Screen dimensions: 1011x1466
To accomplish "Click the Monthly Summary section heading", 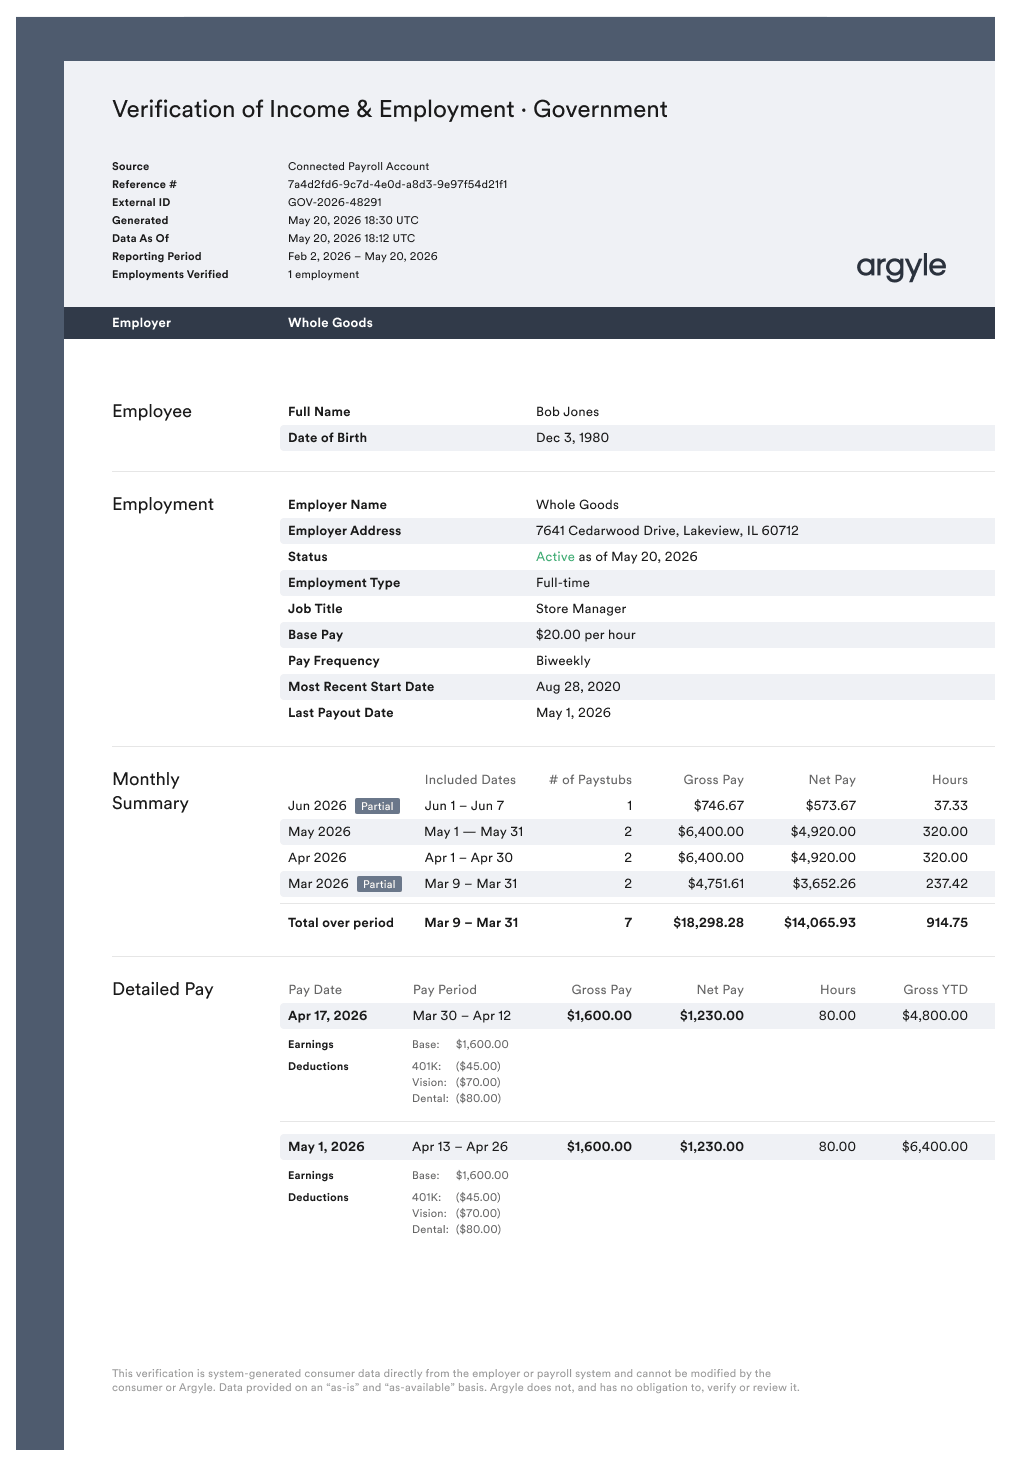I will click(150, 791).
